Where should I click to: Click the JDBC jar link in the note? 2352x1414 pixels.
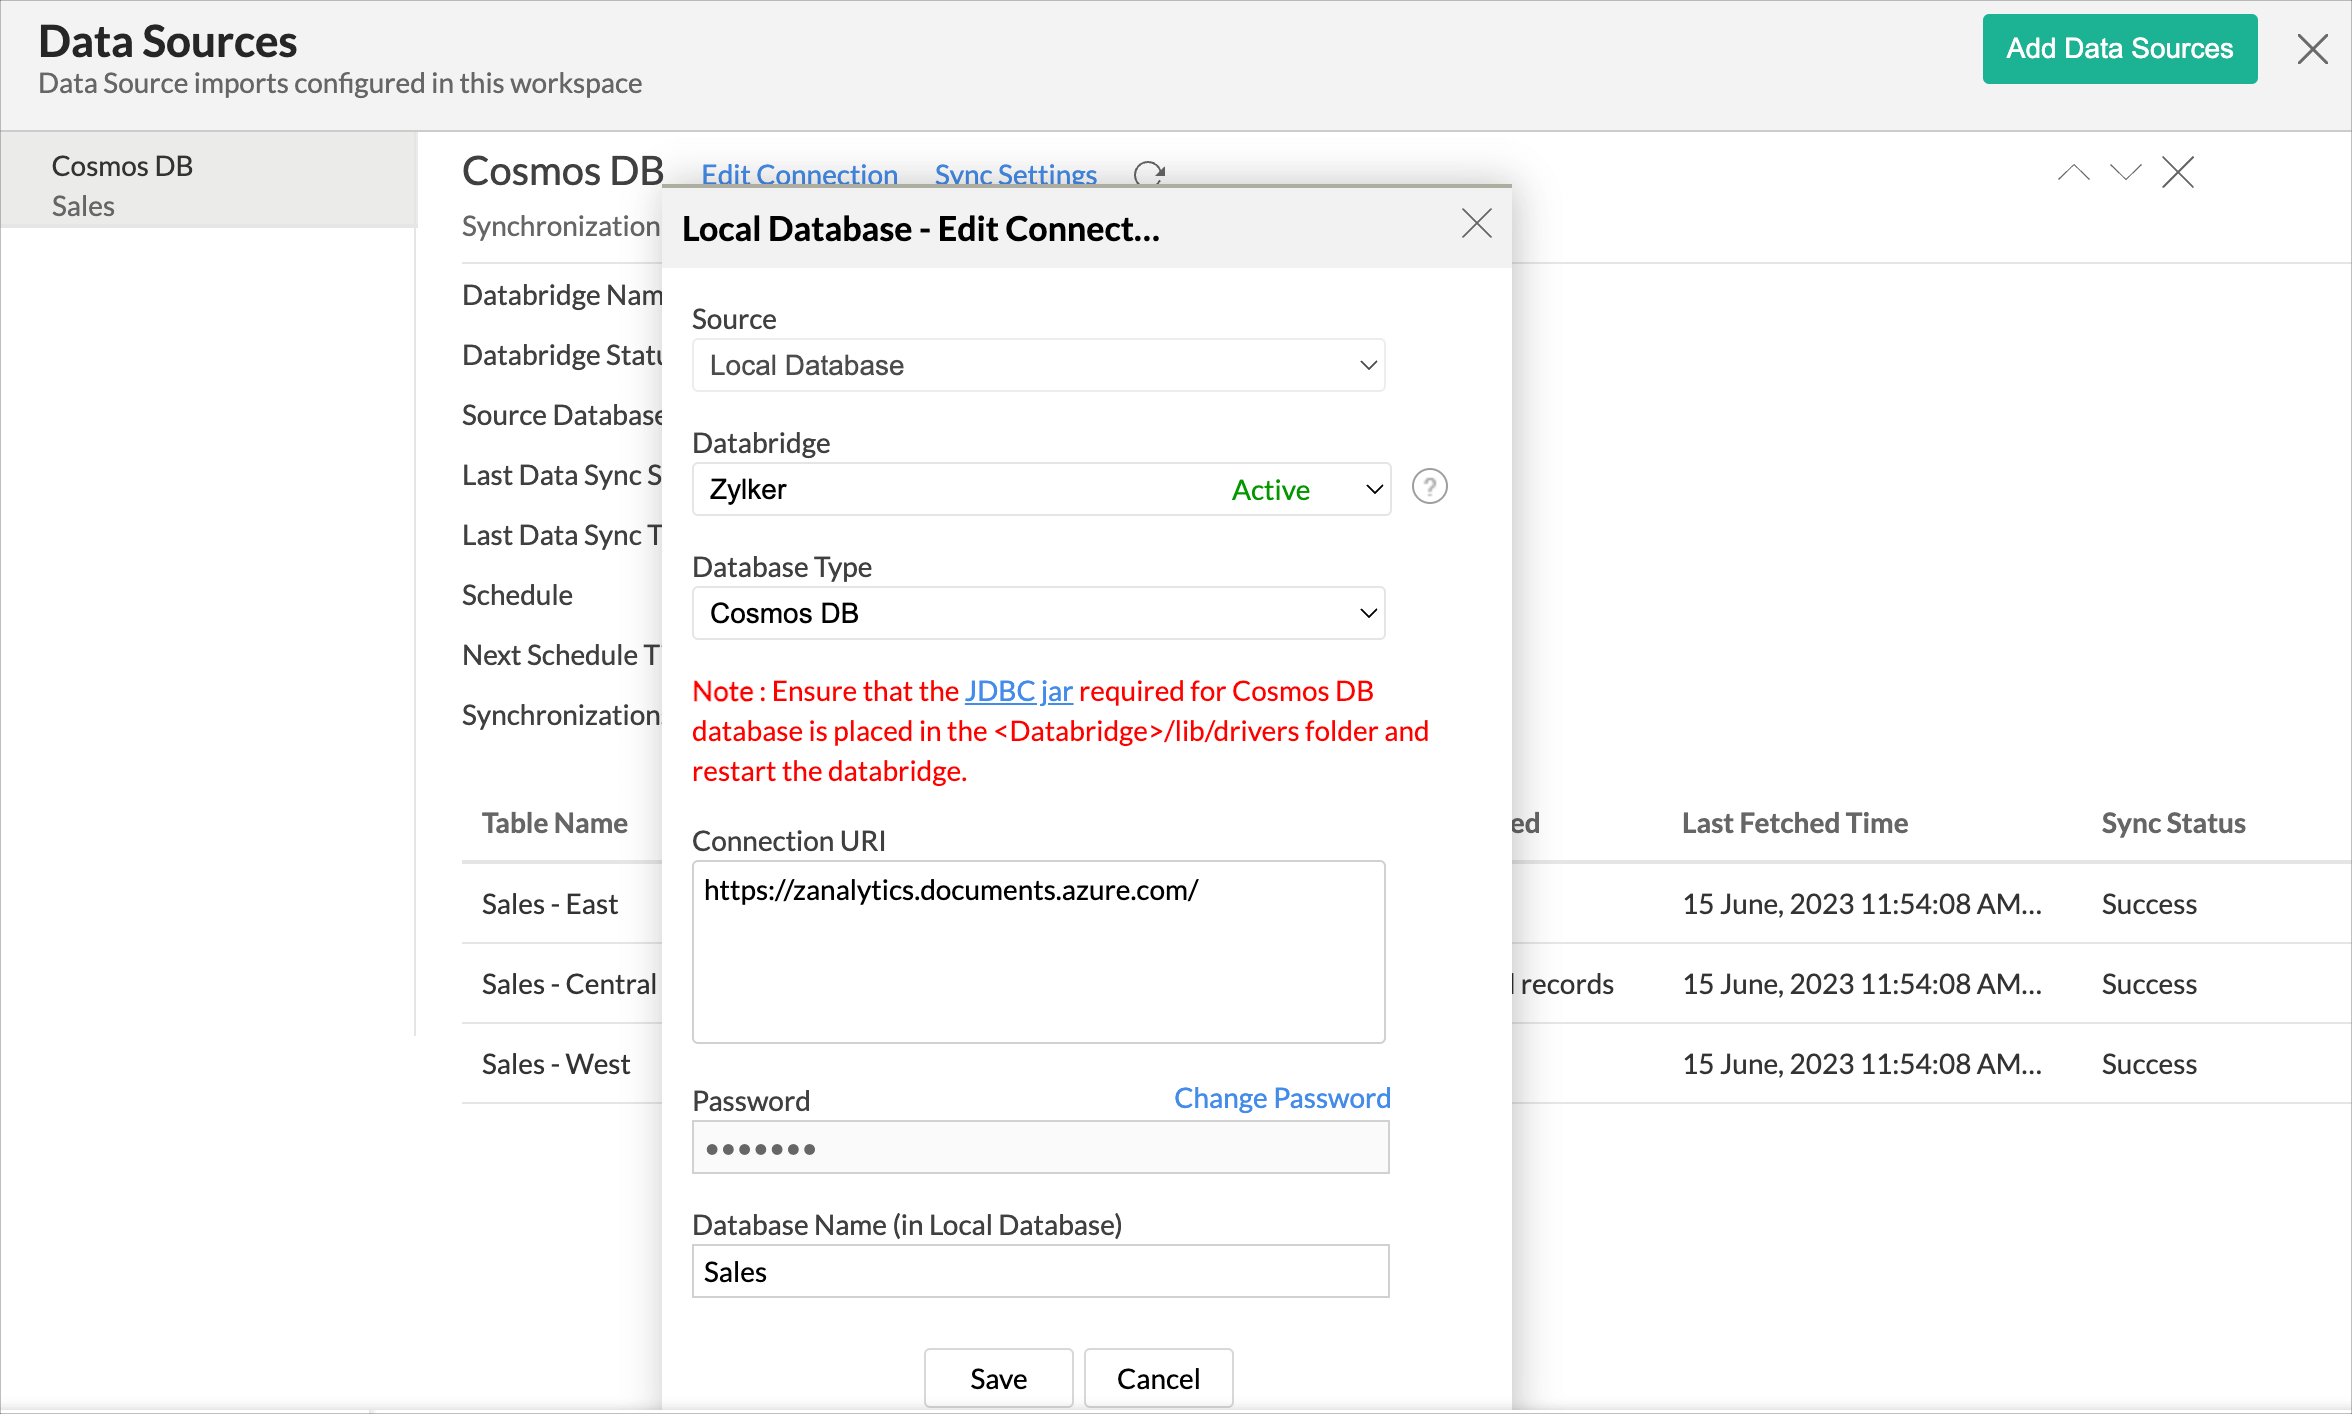point(1018,691)
